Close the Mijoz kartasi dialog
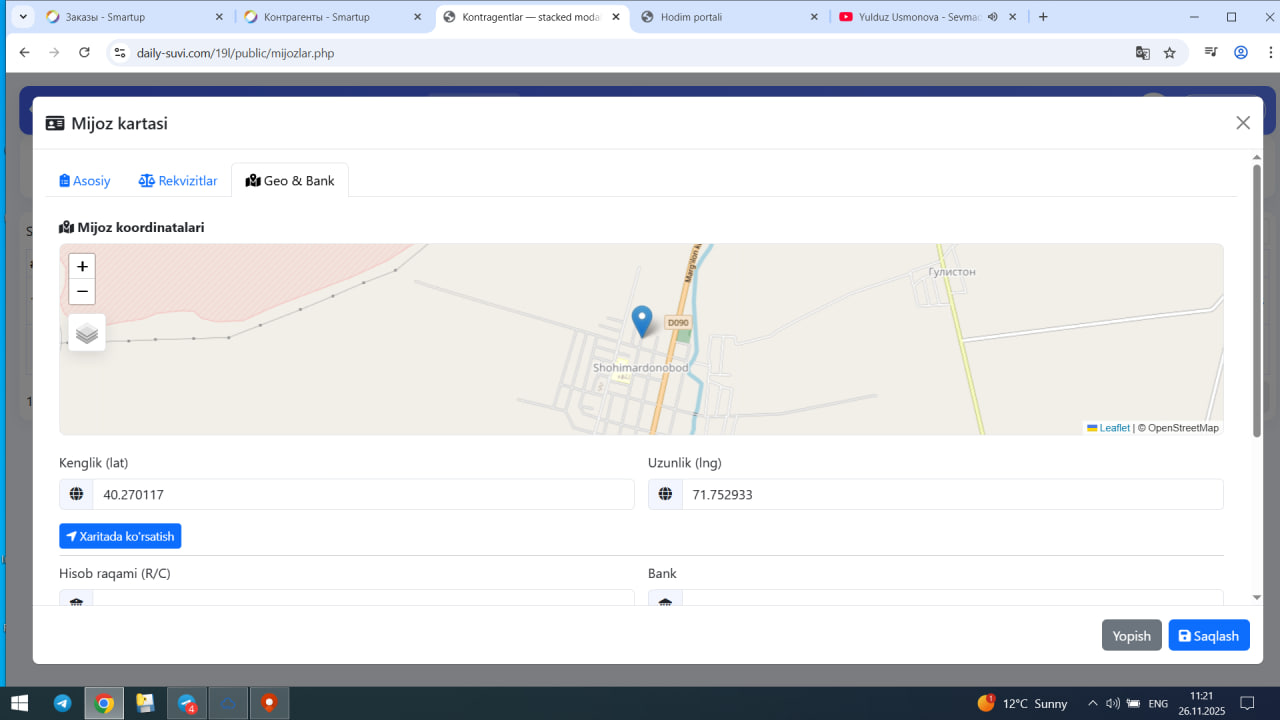Image resolution: width=1280 pixels, height=720 pixels. 1243,123
